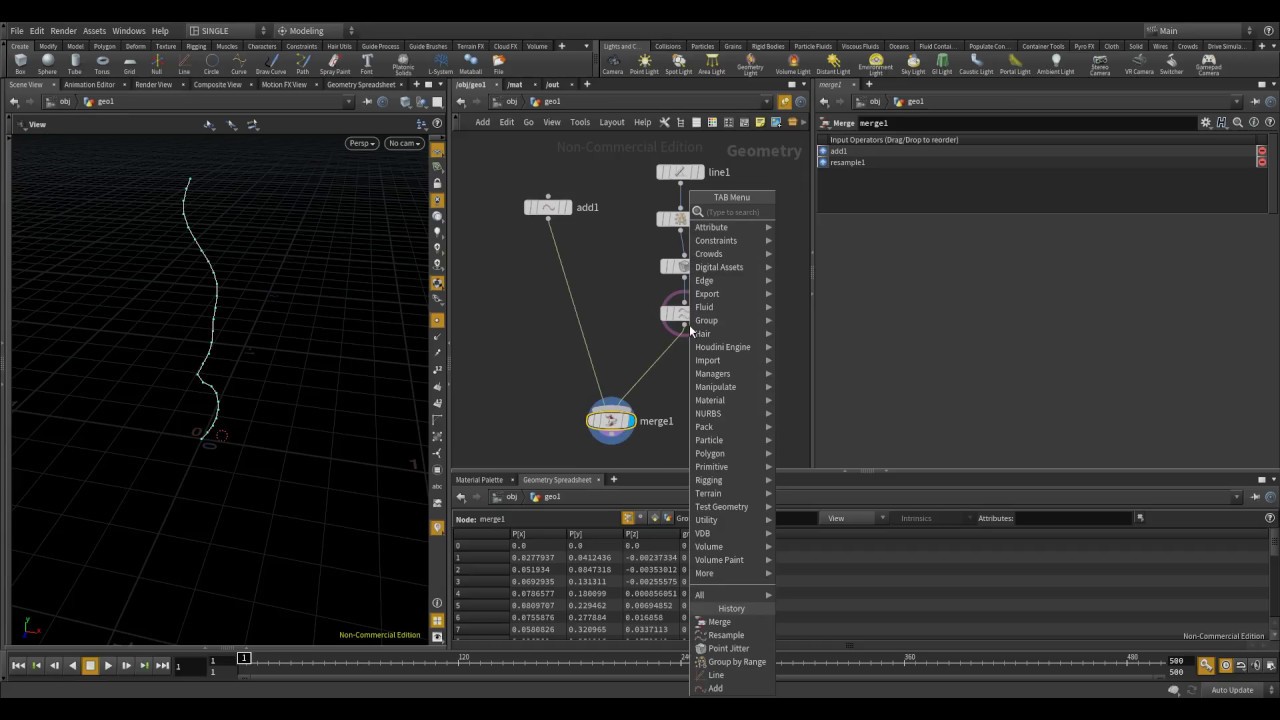This screenshot has height=720, width=1280.
Task: Click the sticky note icon in network toolbar
Action: pos(760,122)
